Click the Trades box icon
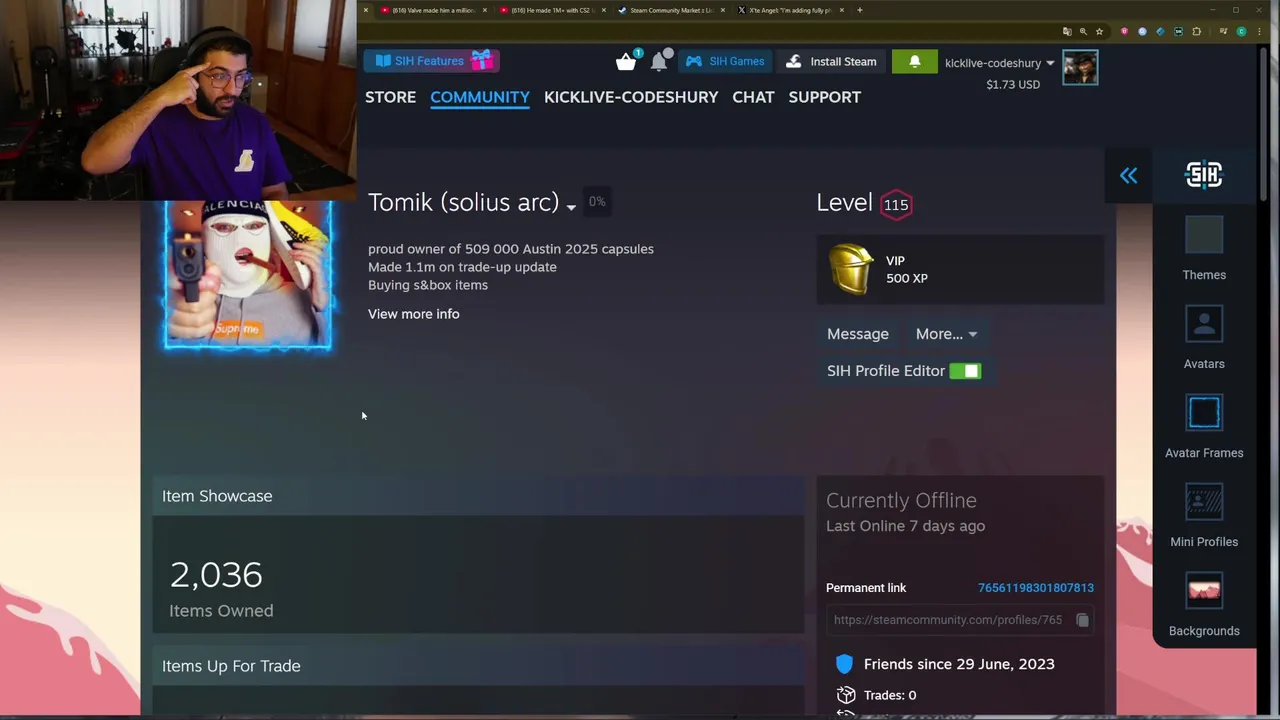Screen dimensions: 1280x720 (x=846, y=695)
